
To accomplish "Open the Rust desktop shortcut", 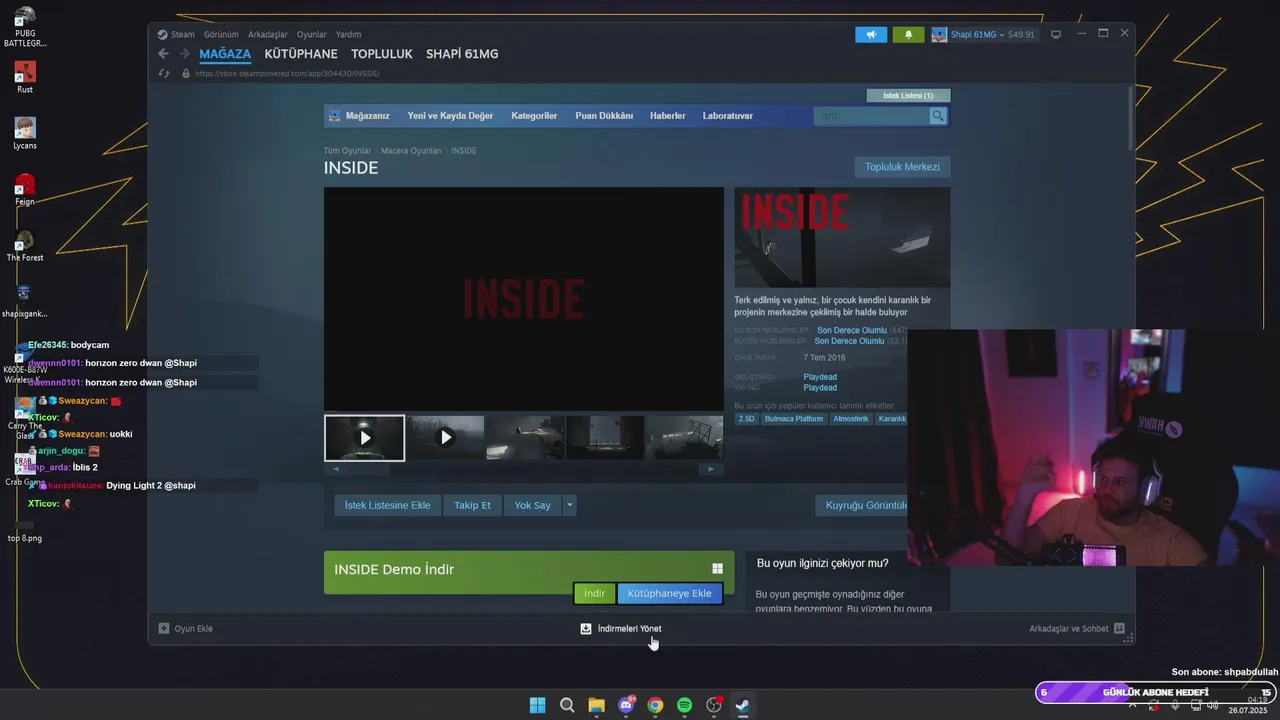I will tap(25, 78).
